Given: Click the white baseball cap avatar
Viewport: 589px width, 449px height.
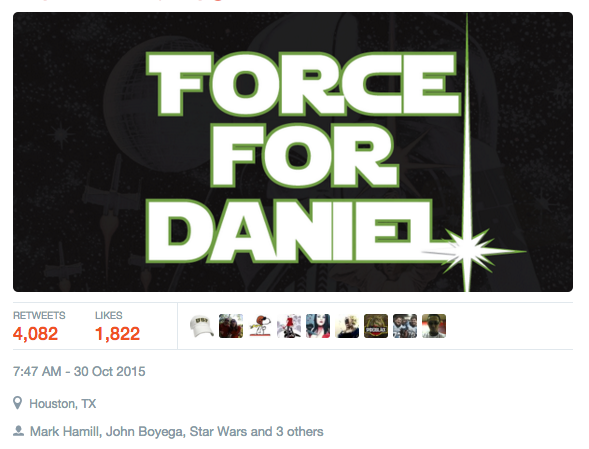Looking at the screenshot, I should 202,326.
